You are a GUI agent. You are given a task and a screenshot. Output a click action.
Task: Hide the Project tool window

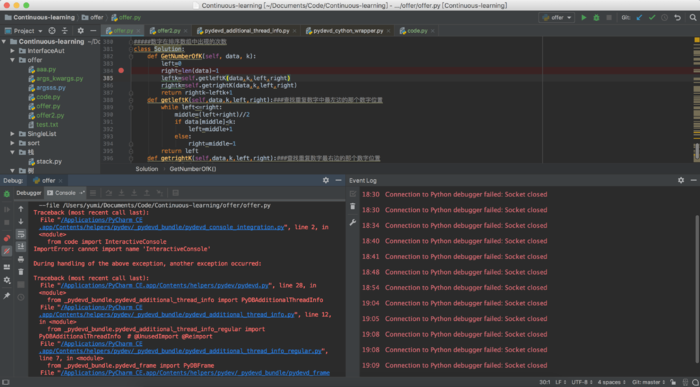coord(93,31)
